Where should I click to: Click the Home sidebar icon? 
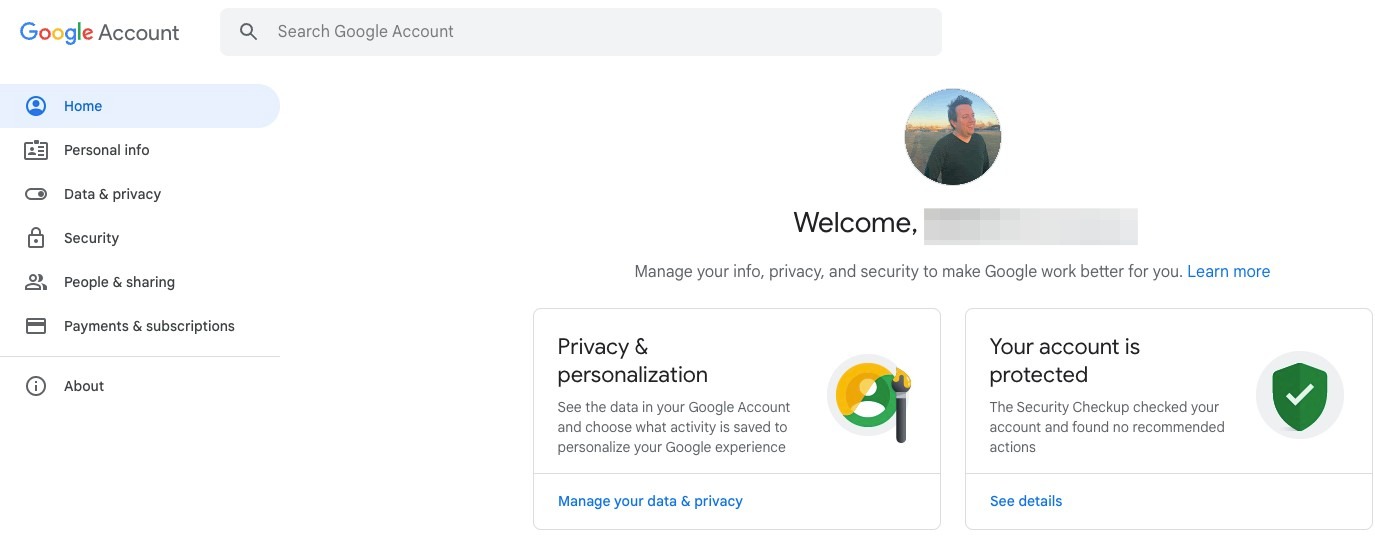36,106
